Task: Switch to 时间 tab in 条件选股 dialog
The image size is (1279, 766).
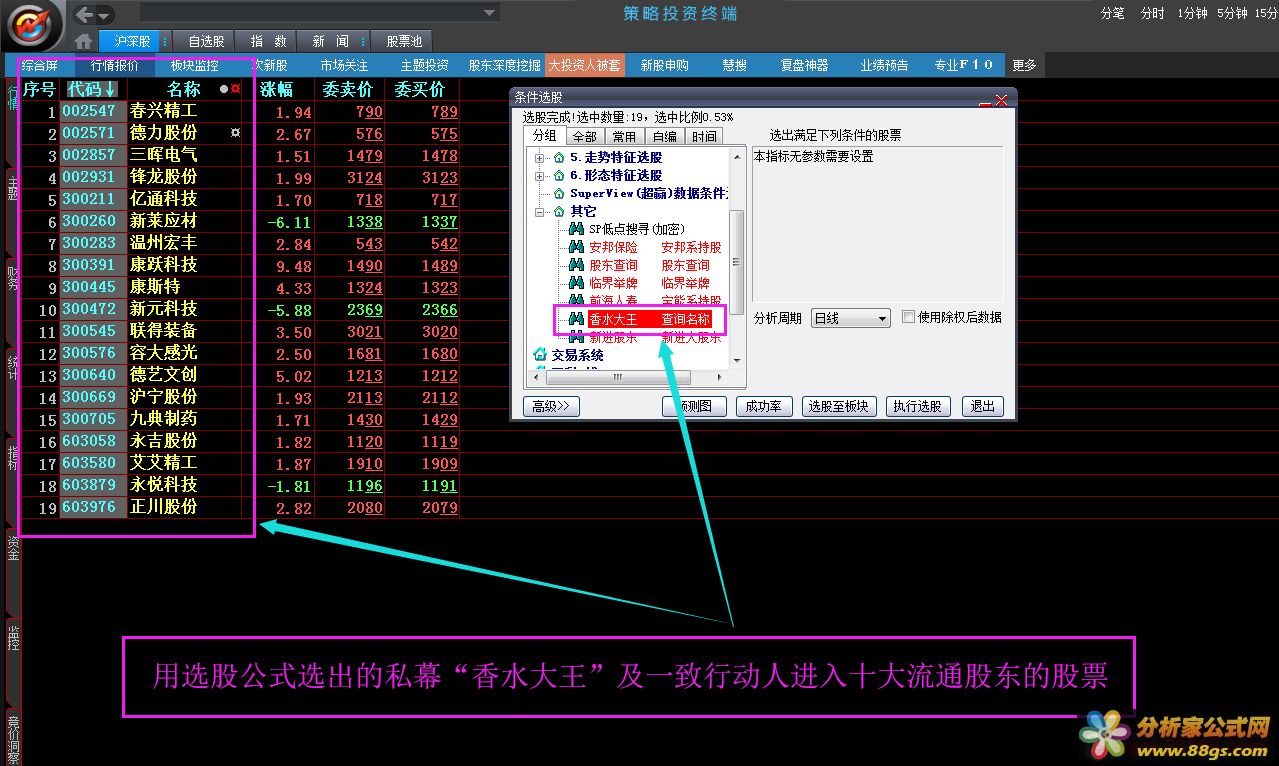Action: (704, 136)
